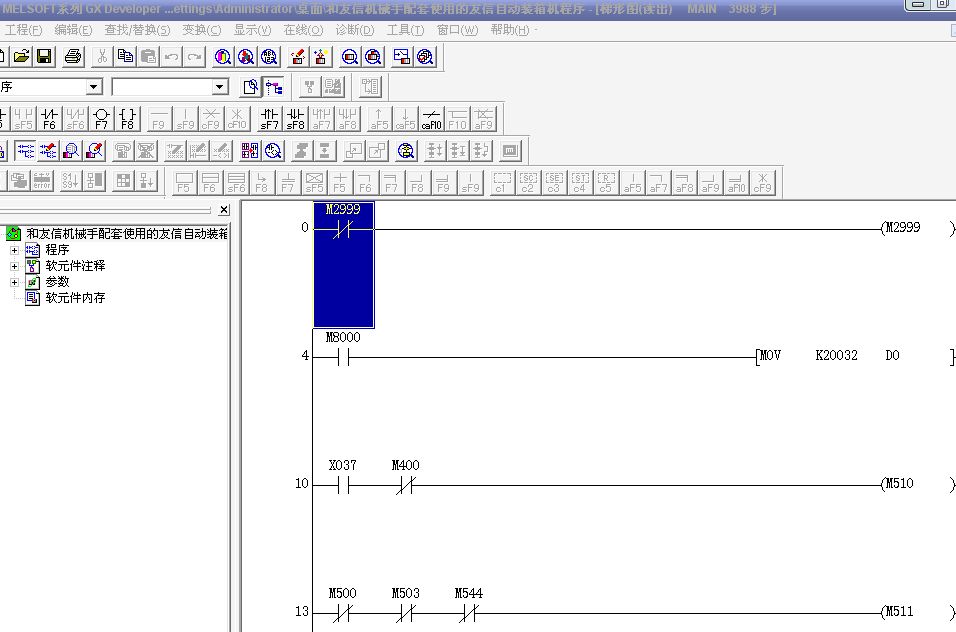Close the project panel with X button
Image resolution: width=956 pixels, height=632 pixels.
[224, 210]
